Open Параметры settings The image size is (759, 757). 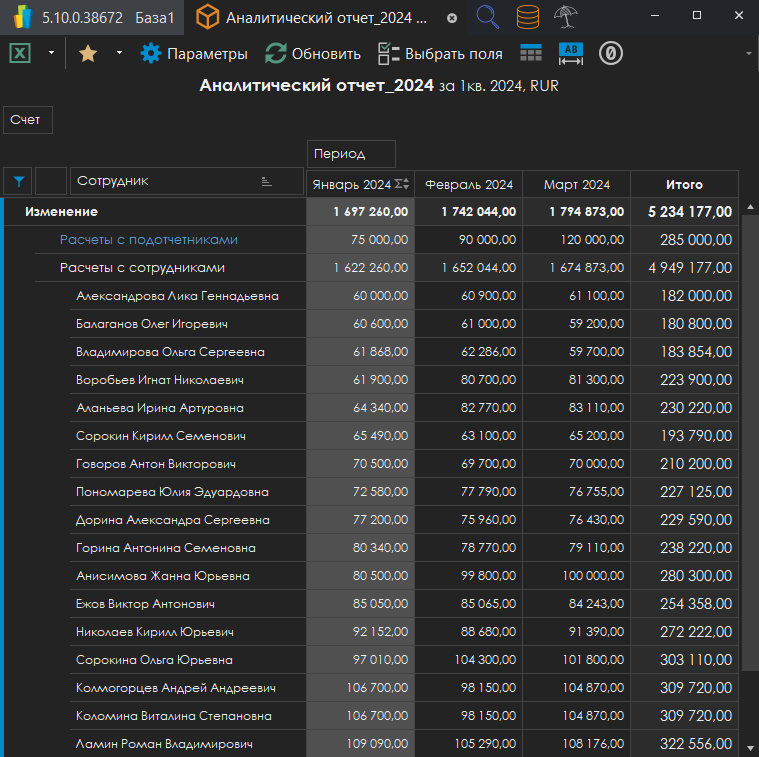[194, 54]
